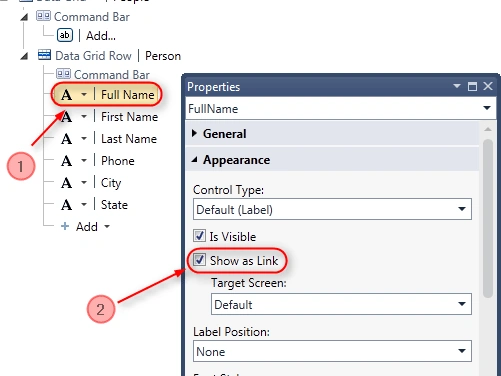Open control type arrow for Last Name
The width and height of the screenshot is (501, 376).
84,139
